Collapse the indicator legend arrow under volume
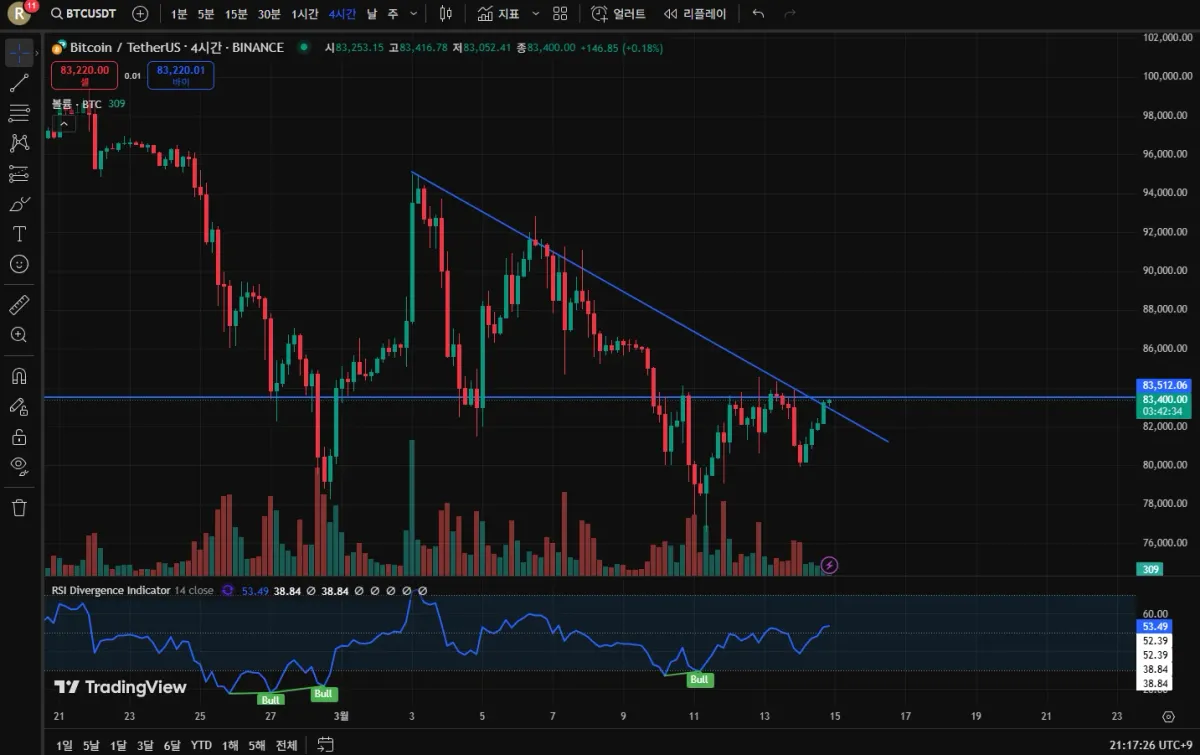 [61, 124]
